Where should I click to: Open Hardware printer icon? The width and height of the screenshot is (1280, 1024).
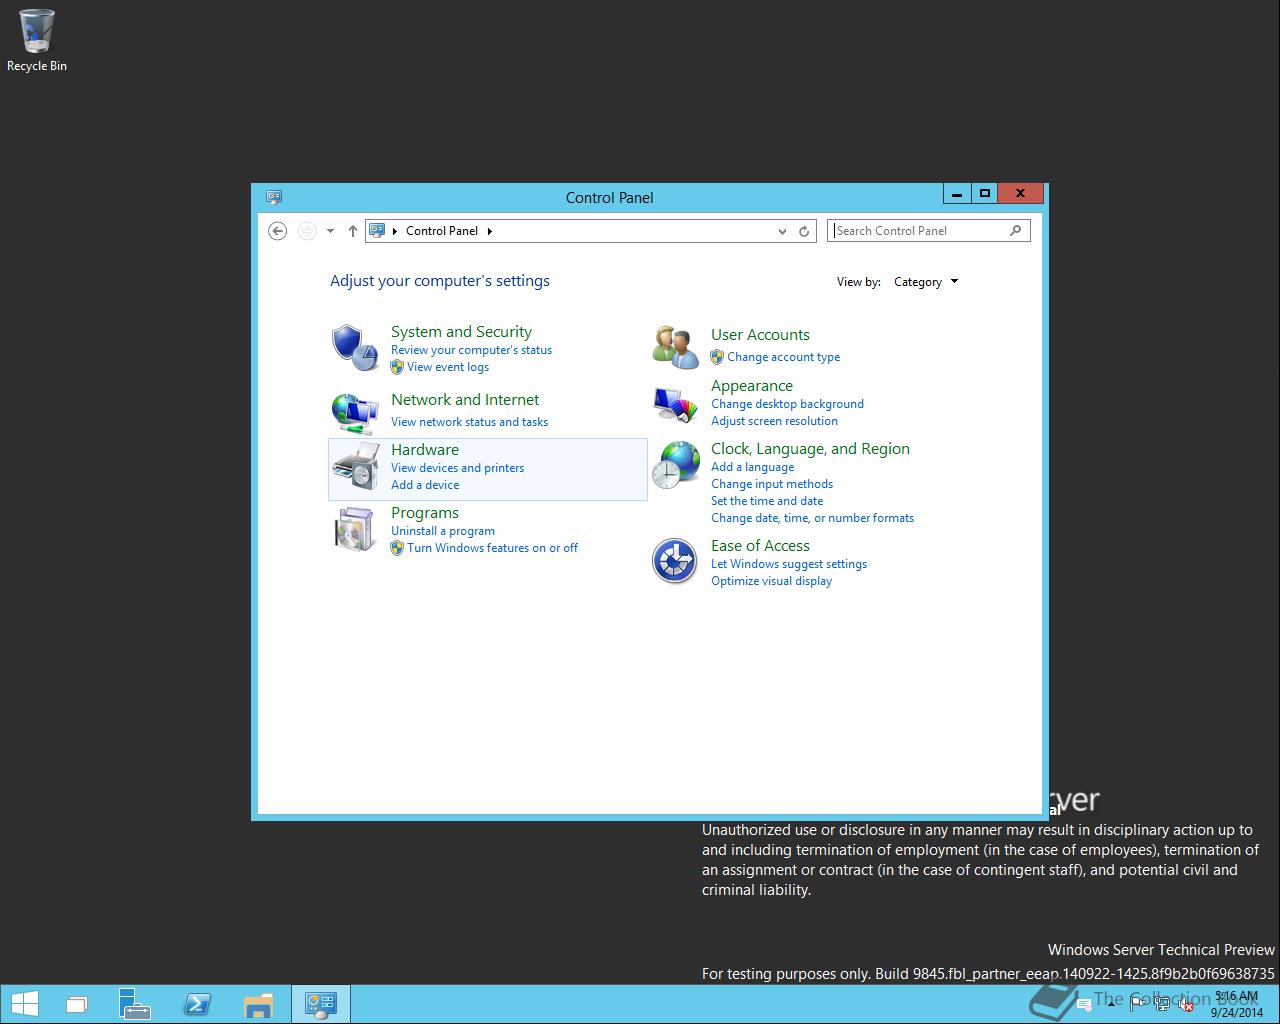tap(355, 467)
